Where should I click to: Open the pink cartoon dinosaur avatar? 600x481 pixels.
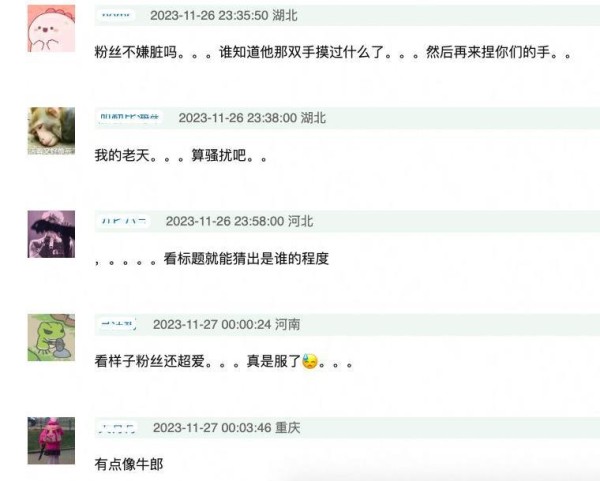(51, 28)
